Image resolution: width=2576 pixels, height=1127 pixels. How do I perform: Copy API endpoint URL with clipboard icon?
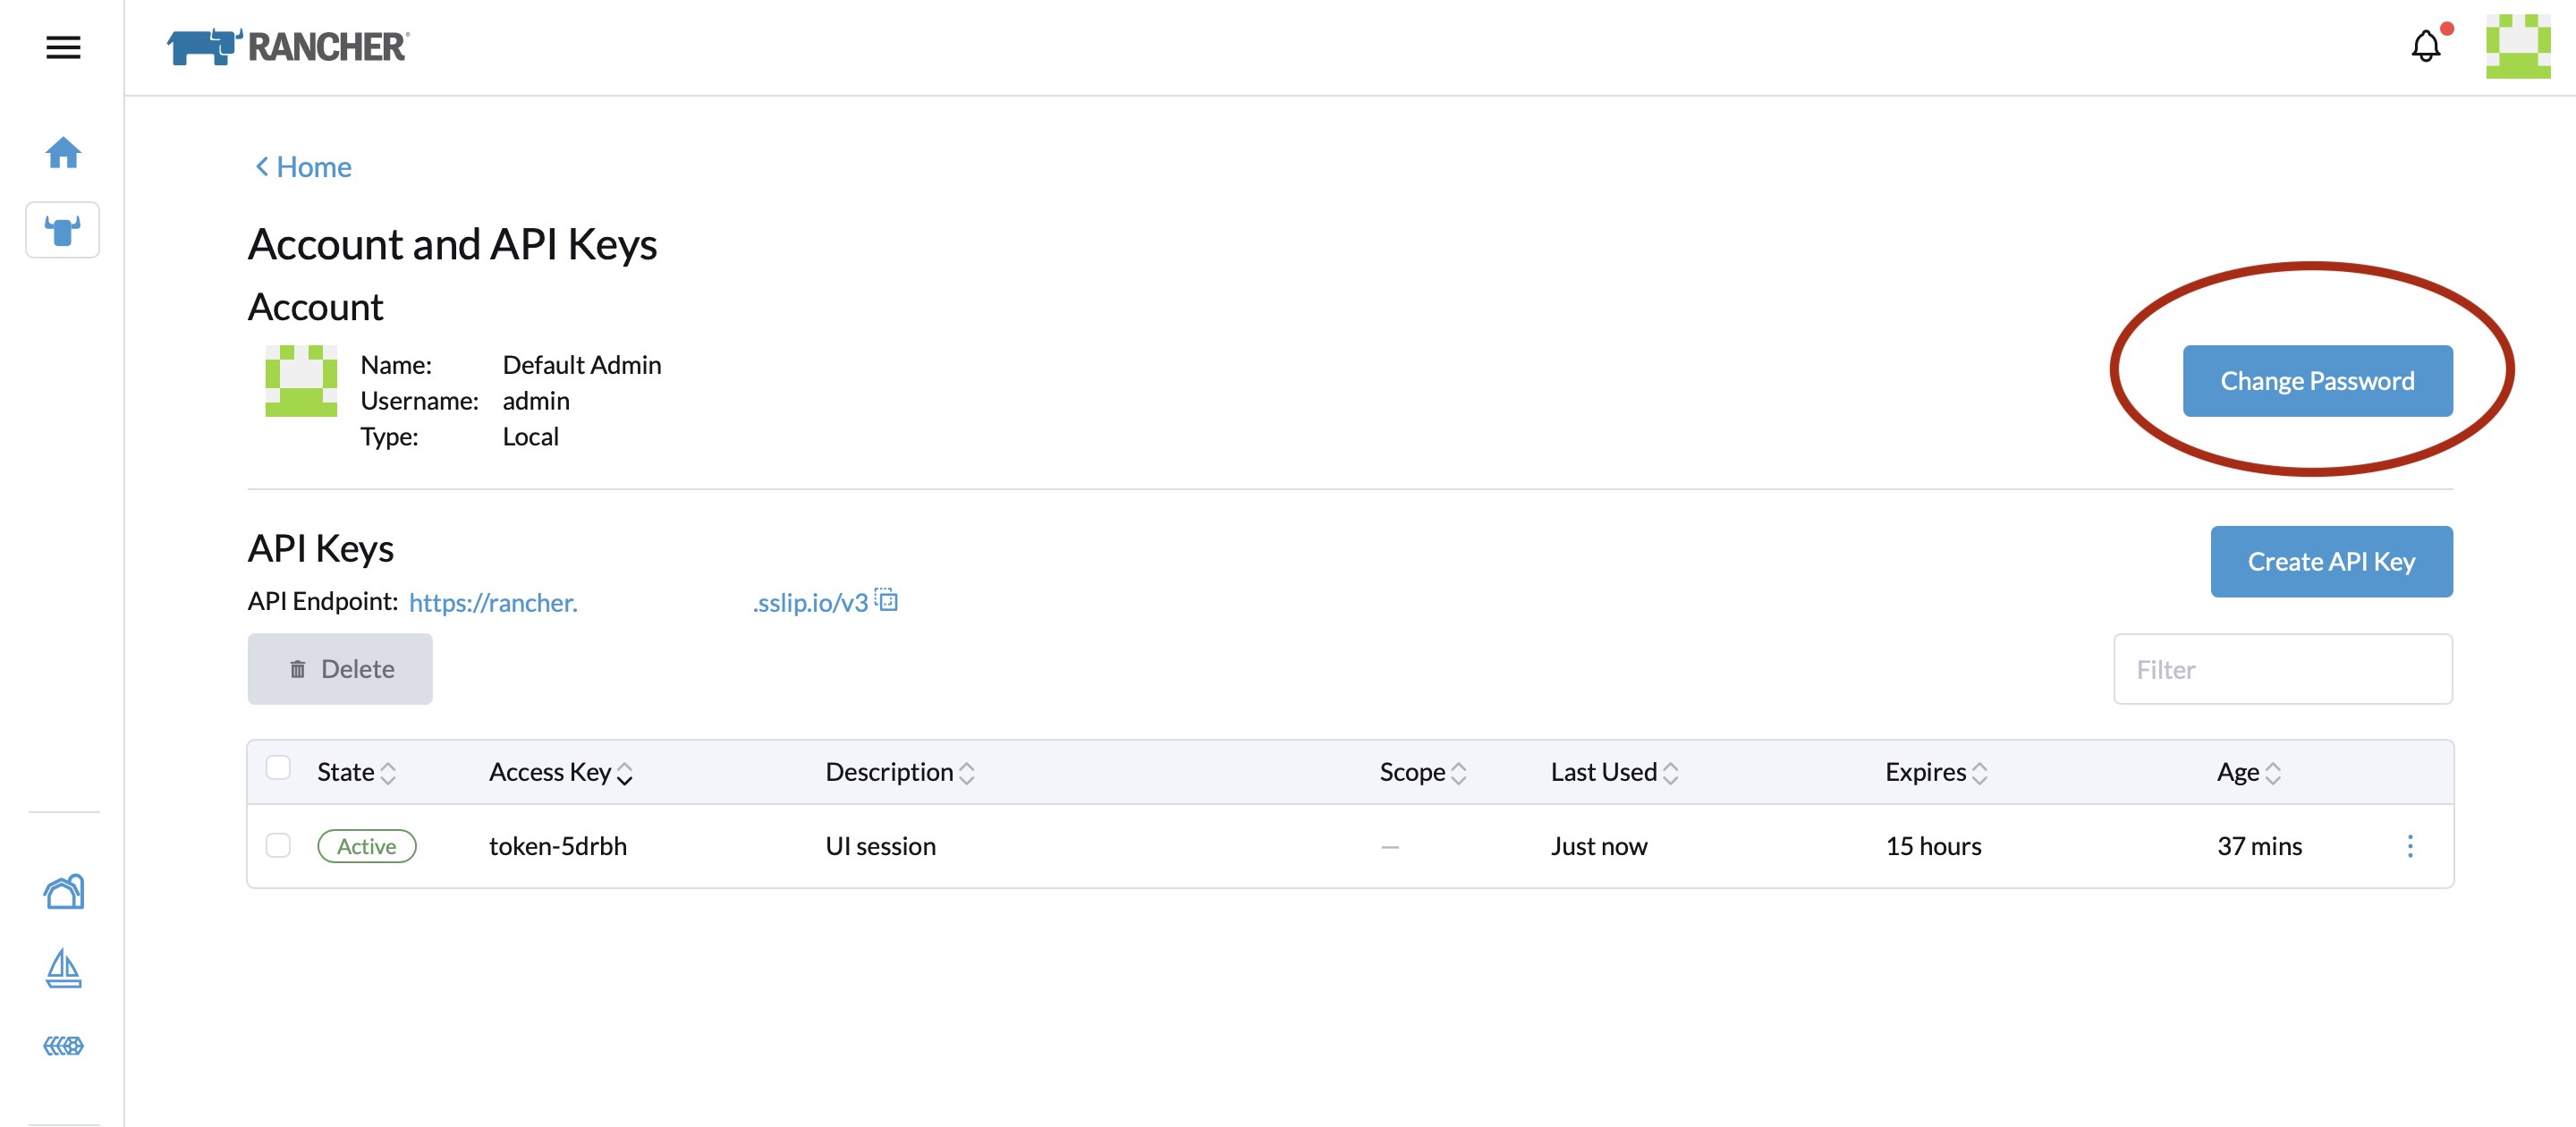pos(887,600)
